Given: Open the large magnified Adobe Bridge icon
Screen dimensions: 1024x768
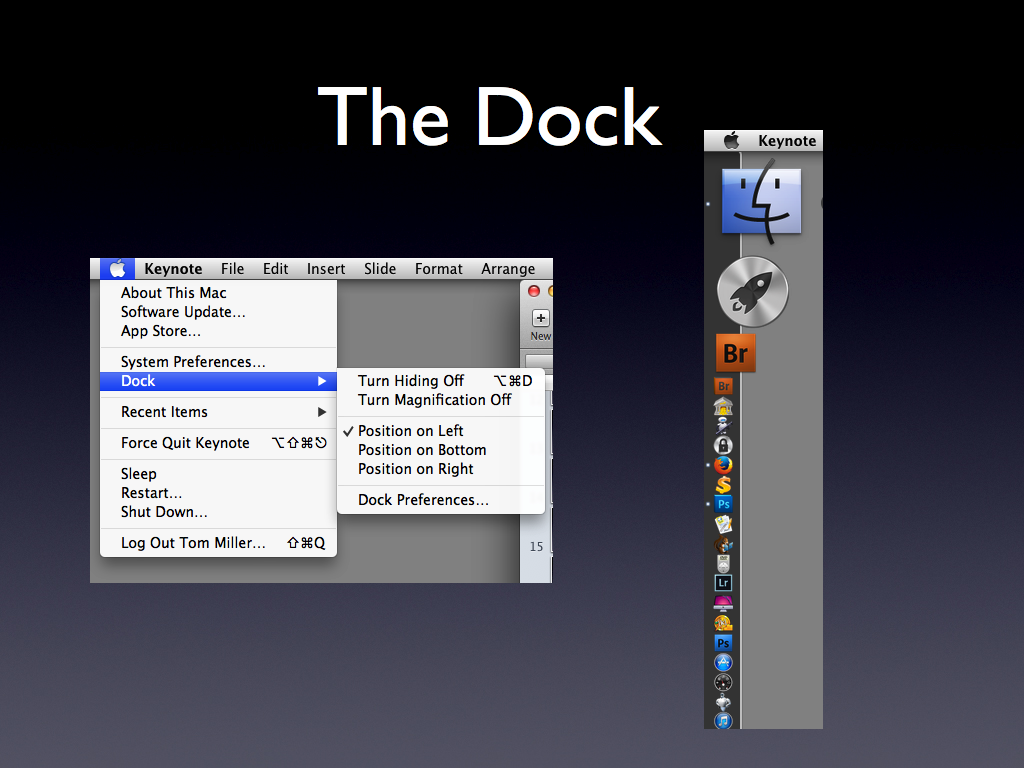Looking at the screenshot, I should pyautogui.click(x=735, y=353).
